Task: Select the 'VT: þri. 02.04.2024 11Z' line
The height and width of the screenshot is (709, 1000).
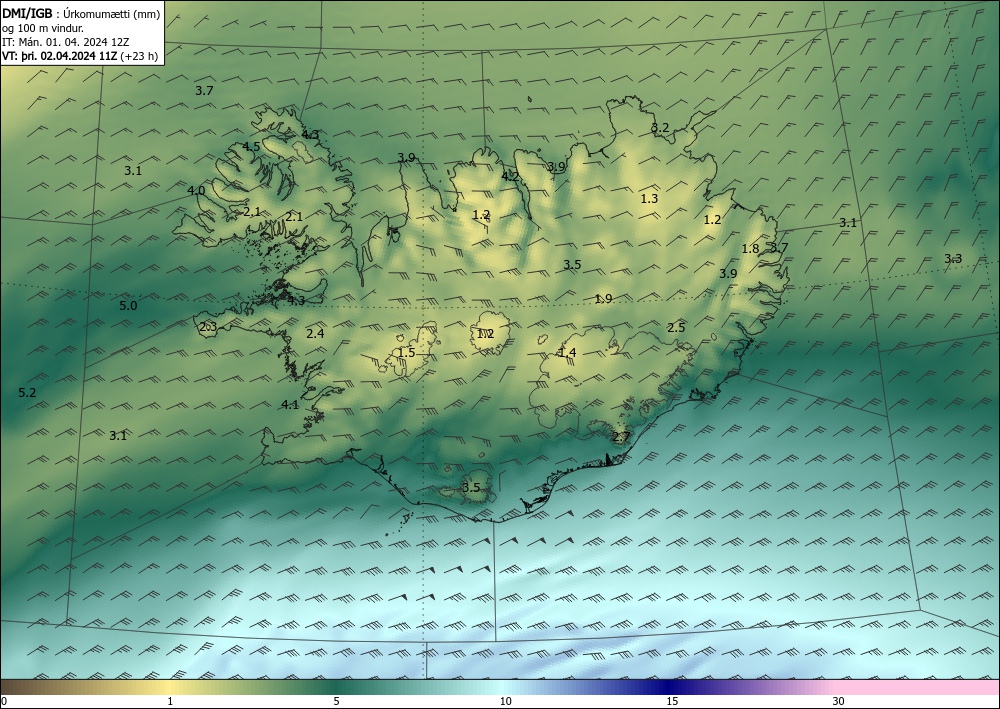Action: click(x=59, y=55)
